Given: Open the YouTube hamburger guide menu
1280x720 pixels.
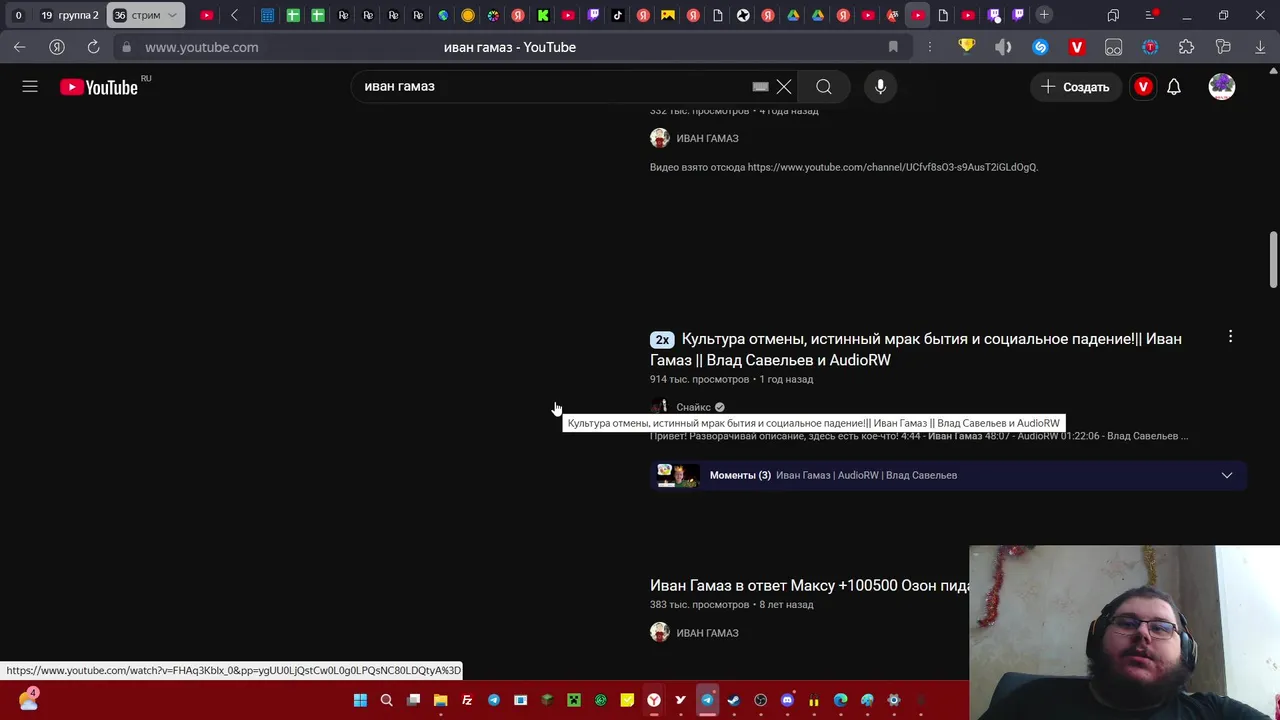Looking at the screenshot, I should pos(30,87).
